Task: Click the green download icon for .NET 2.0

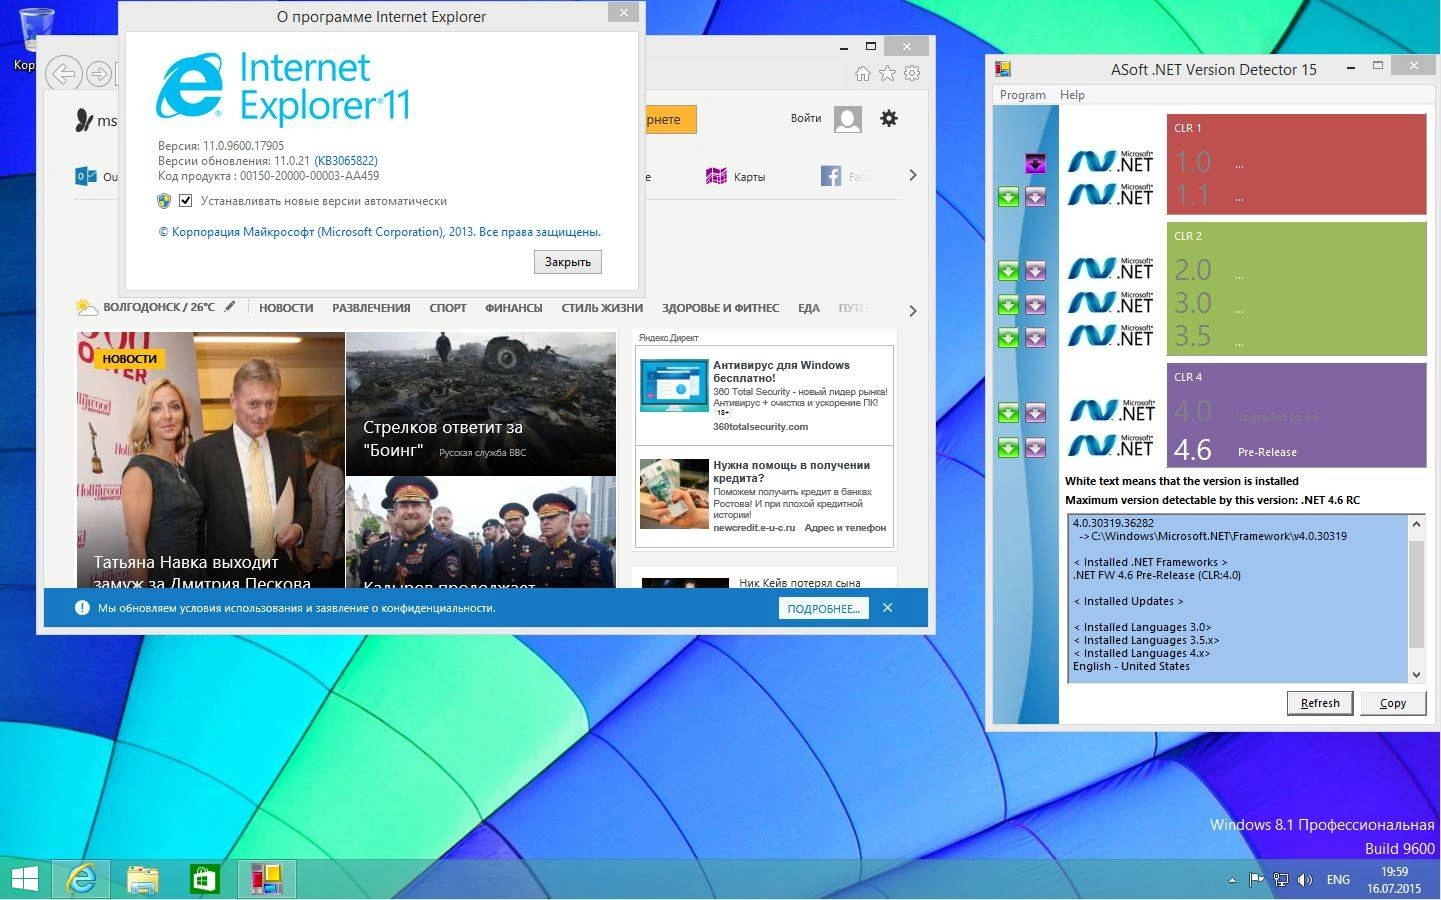Action: tap(1008, 271)
